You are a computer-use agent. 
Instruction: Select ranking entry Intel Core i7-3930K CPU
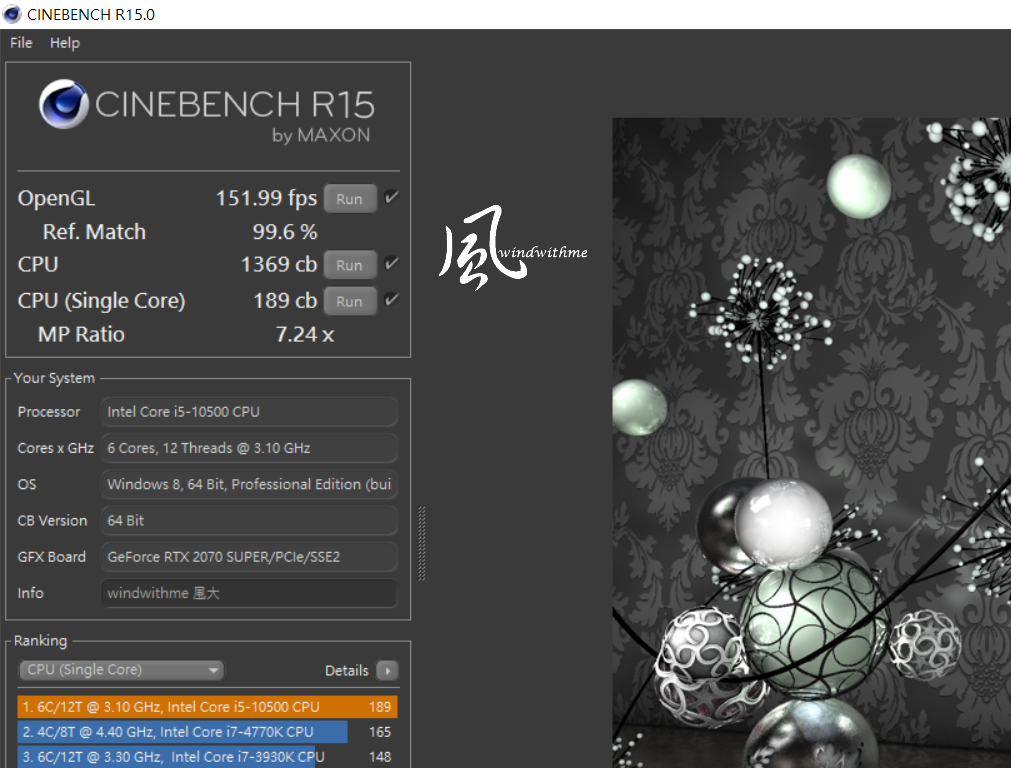click(x=208, y=756)
